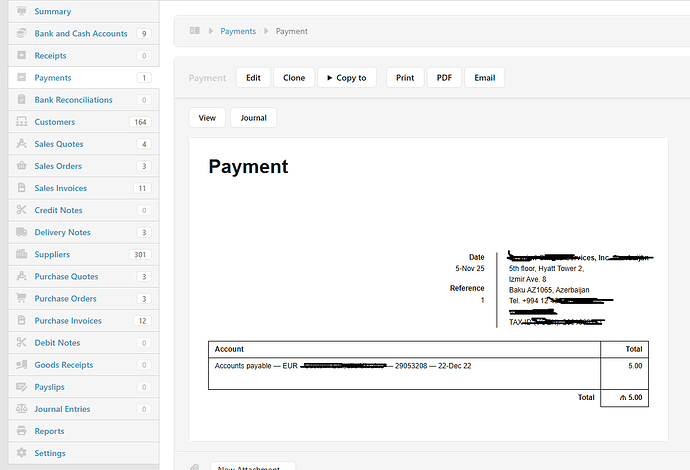Open the Payslips link
Viewport: 690px width, 470px height.
(49, 387)
